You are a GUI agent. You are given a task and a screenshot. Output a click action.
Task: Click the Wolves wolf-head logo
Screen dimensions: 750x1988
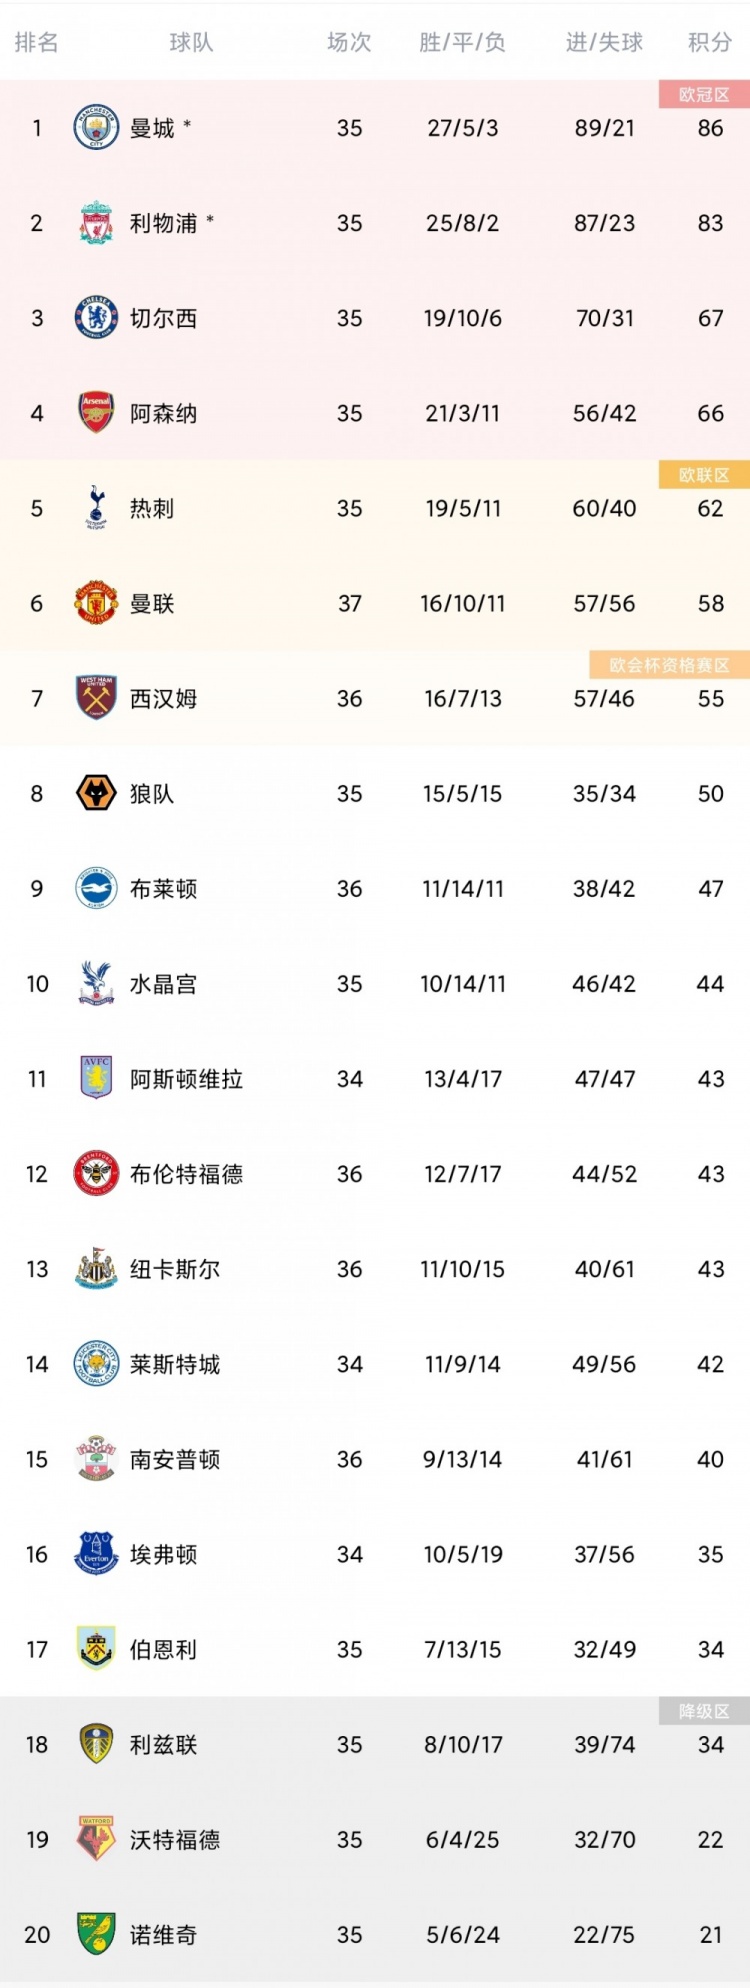97,793
